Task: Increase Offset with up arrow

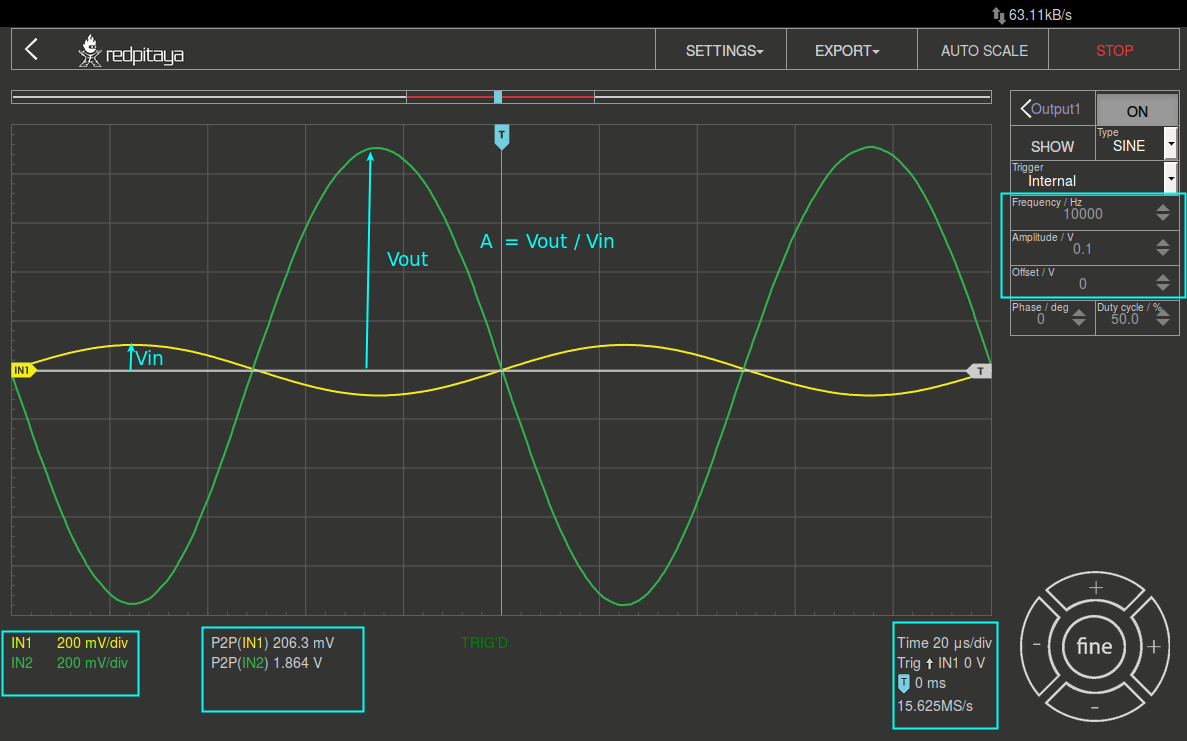Action: click(x=1163, y=277)
